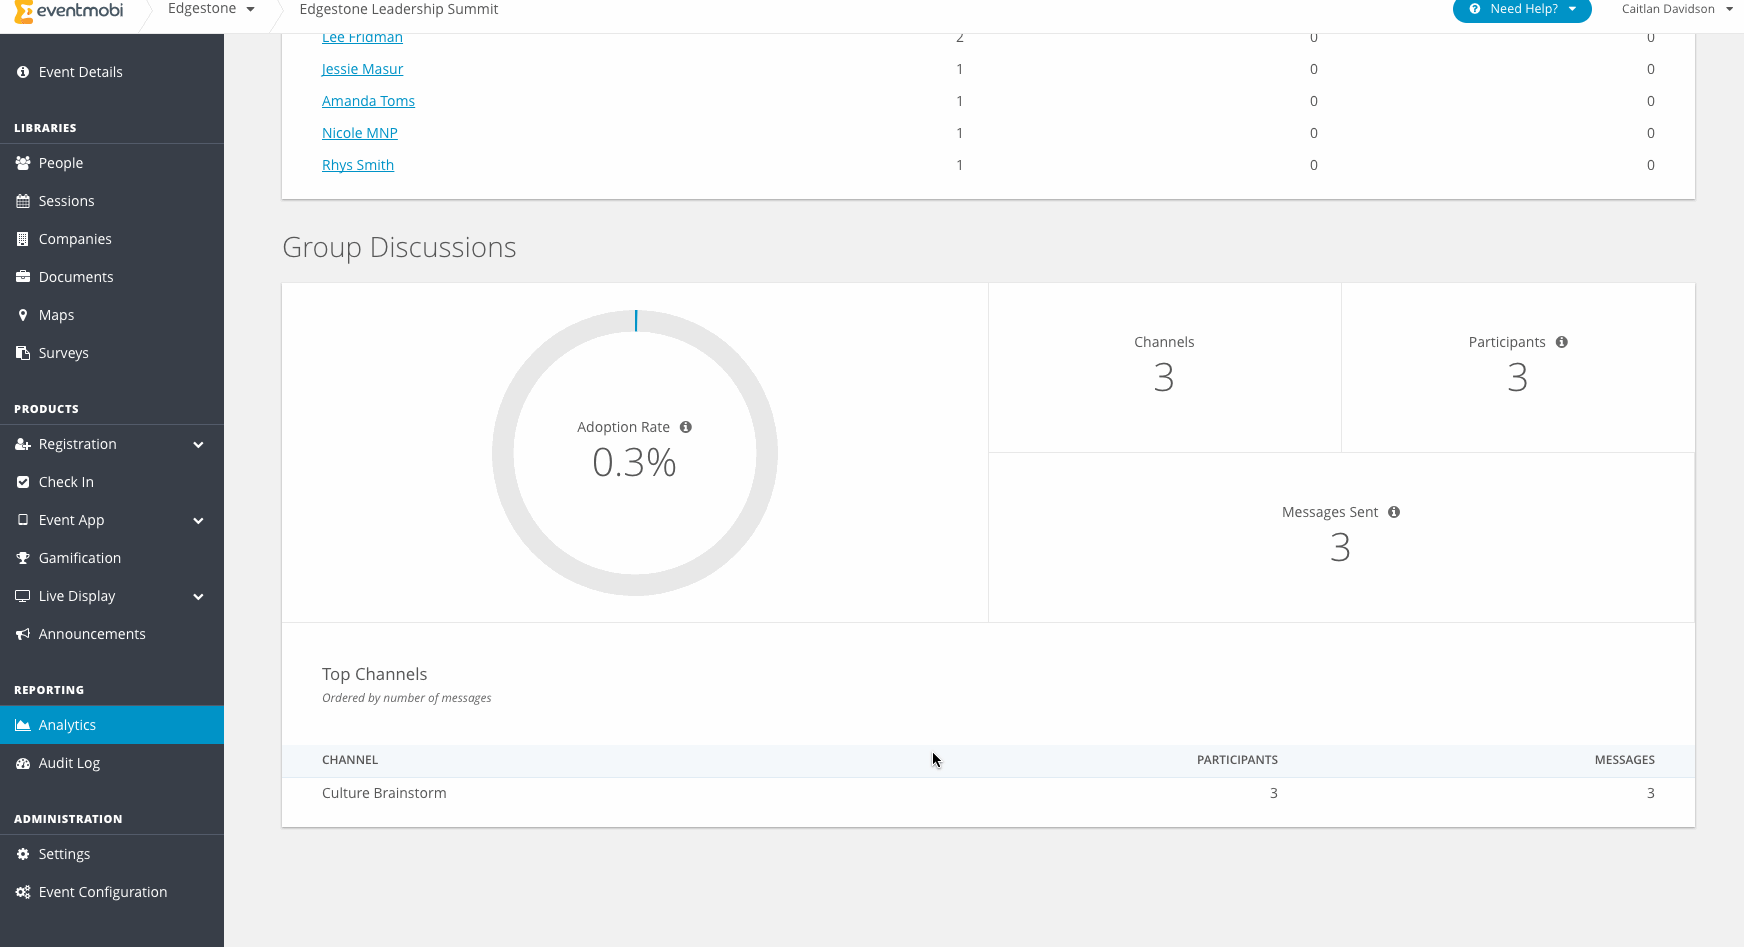Click the Settings gear icon
Viewport: 1744px width, 947px height.
23,854
